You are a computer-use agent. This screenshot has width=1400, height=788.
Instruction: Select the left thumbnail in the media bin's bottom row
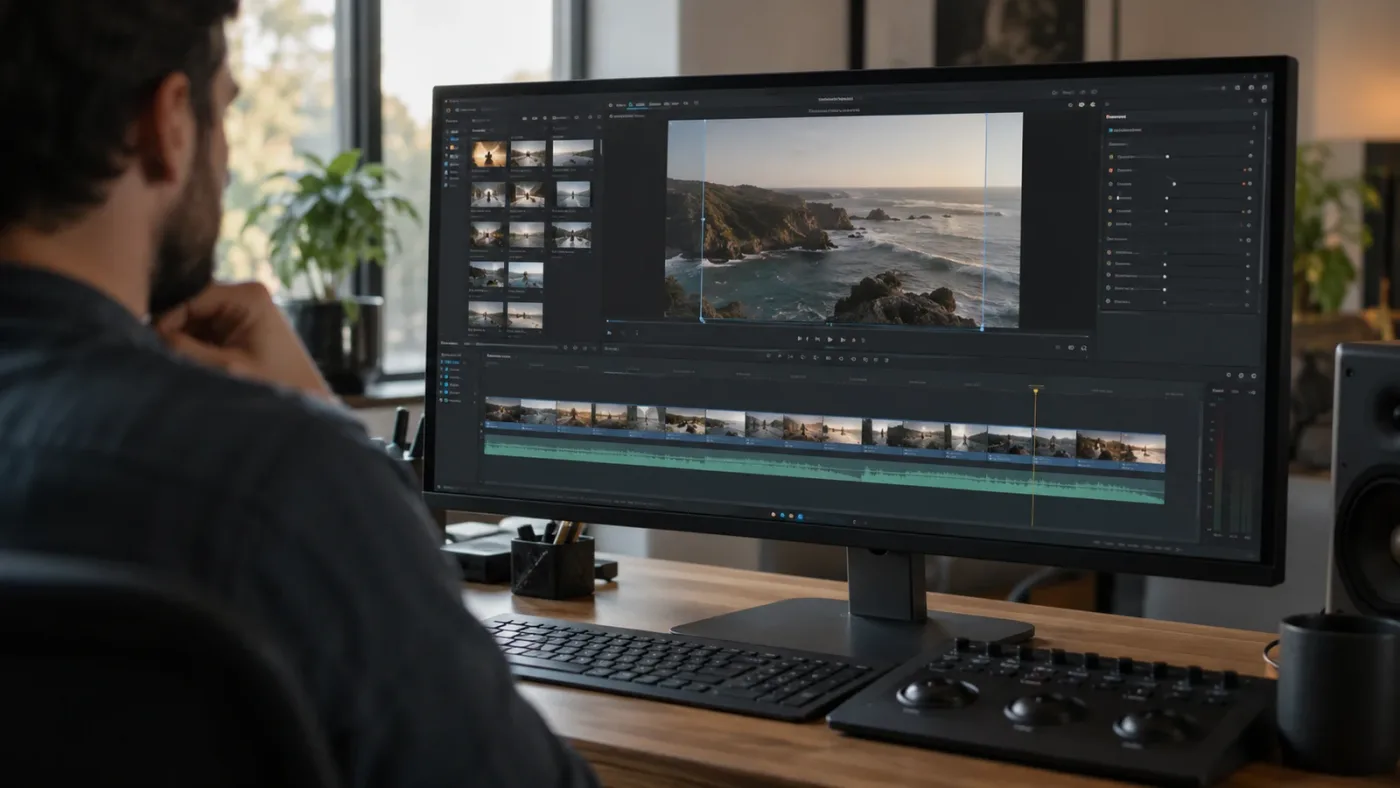[x=486, y=315]
